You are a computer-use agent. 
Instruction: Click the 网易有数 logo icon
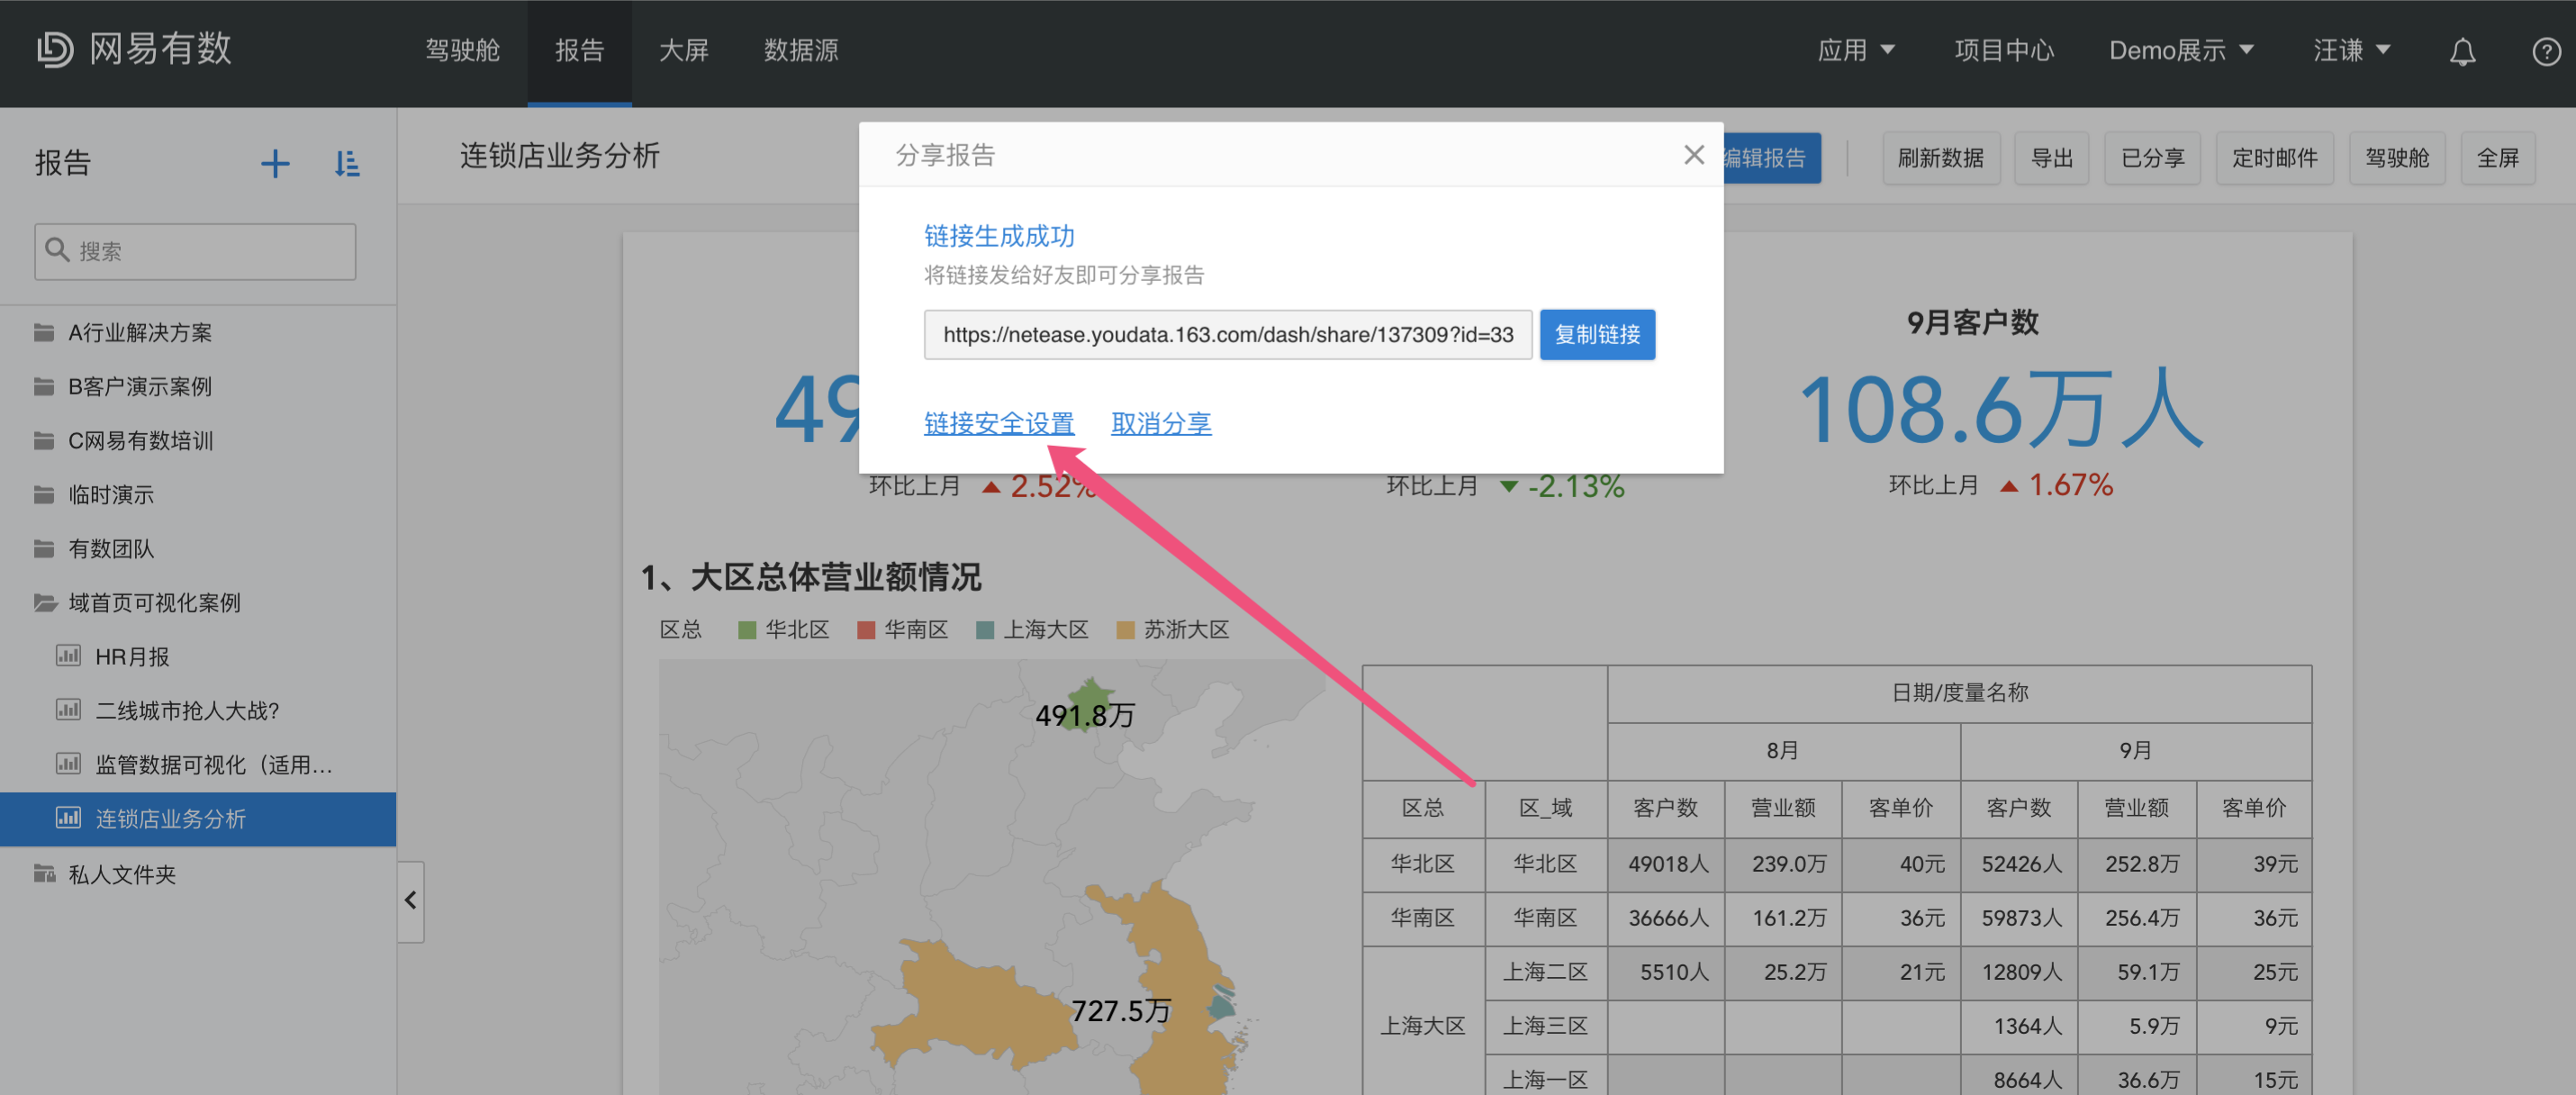coord(55,50)
